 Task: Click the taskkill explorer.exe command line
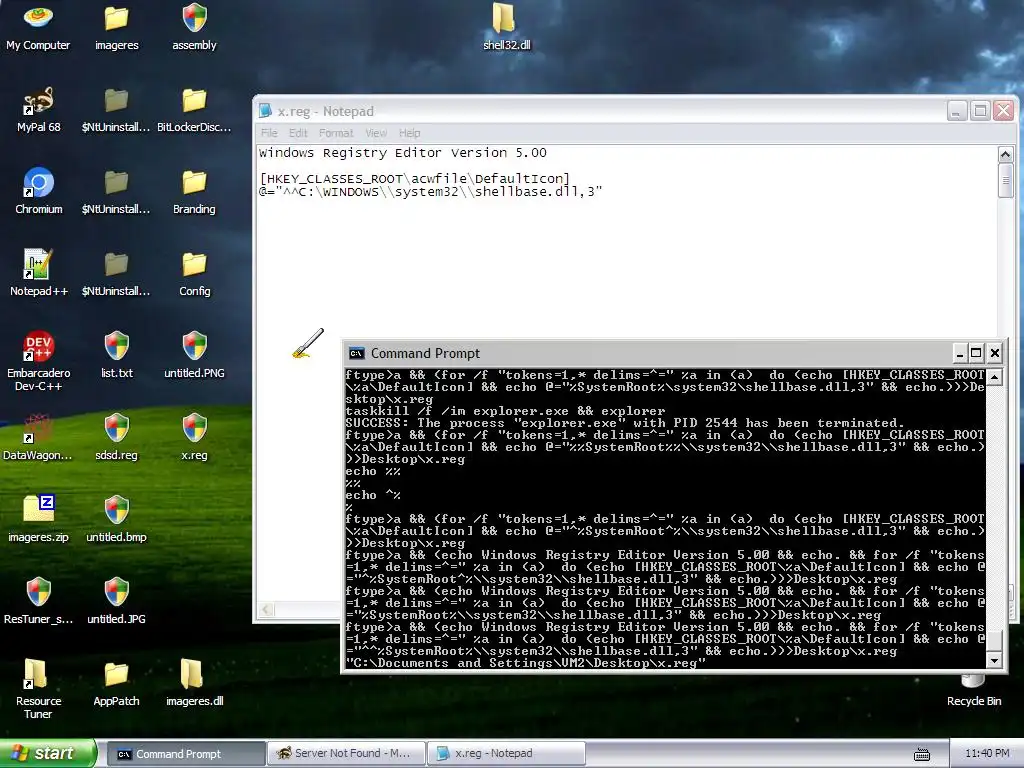505,411
